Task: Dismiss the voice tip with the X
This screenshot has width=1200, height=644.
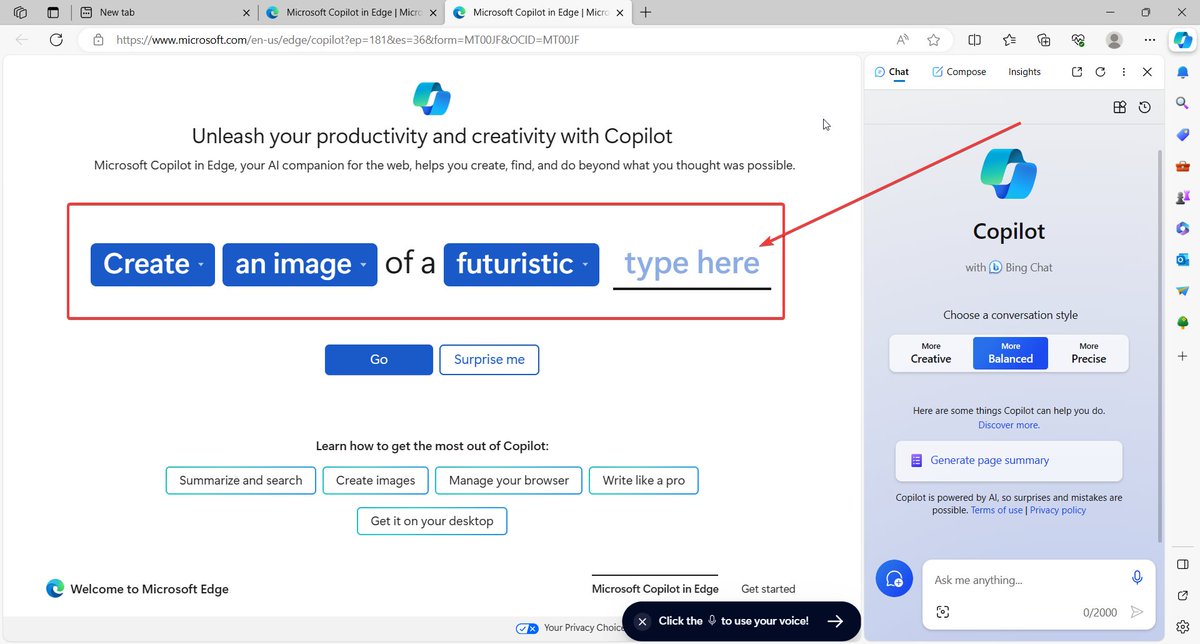Action: pos(642,621)
